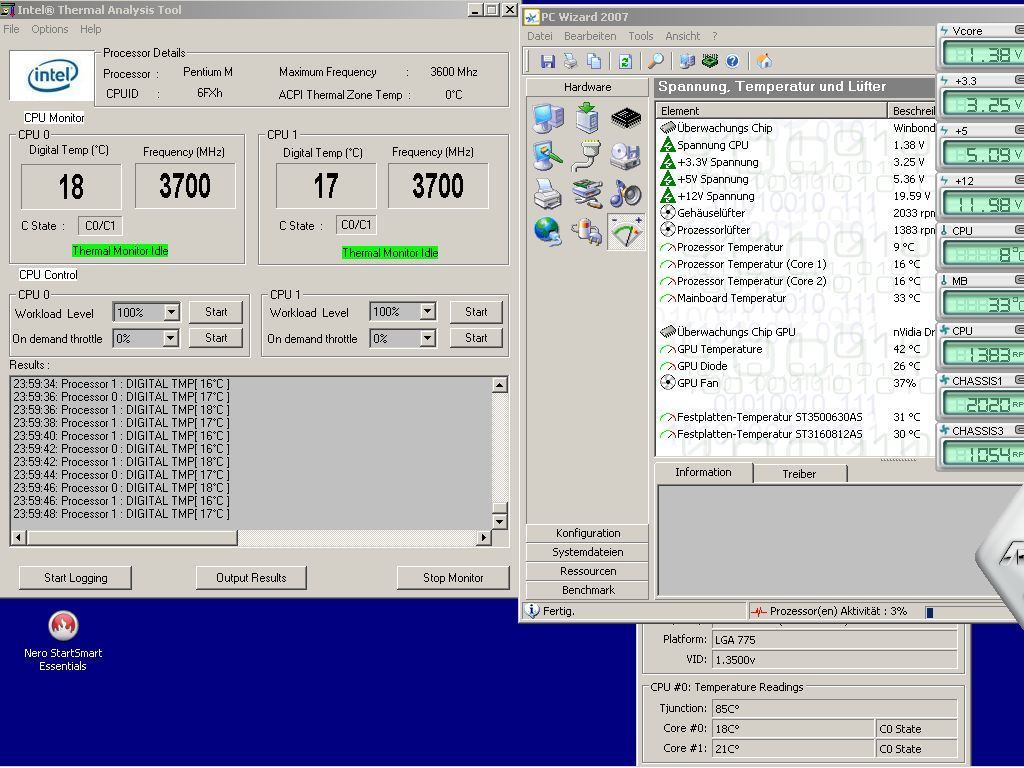
Task: Open the Ressourcen section
Action: pos(588,571)
